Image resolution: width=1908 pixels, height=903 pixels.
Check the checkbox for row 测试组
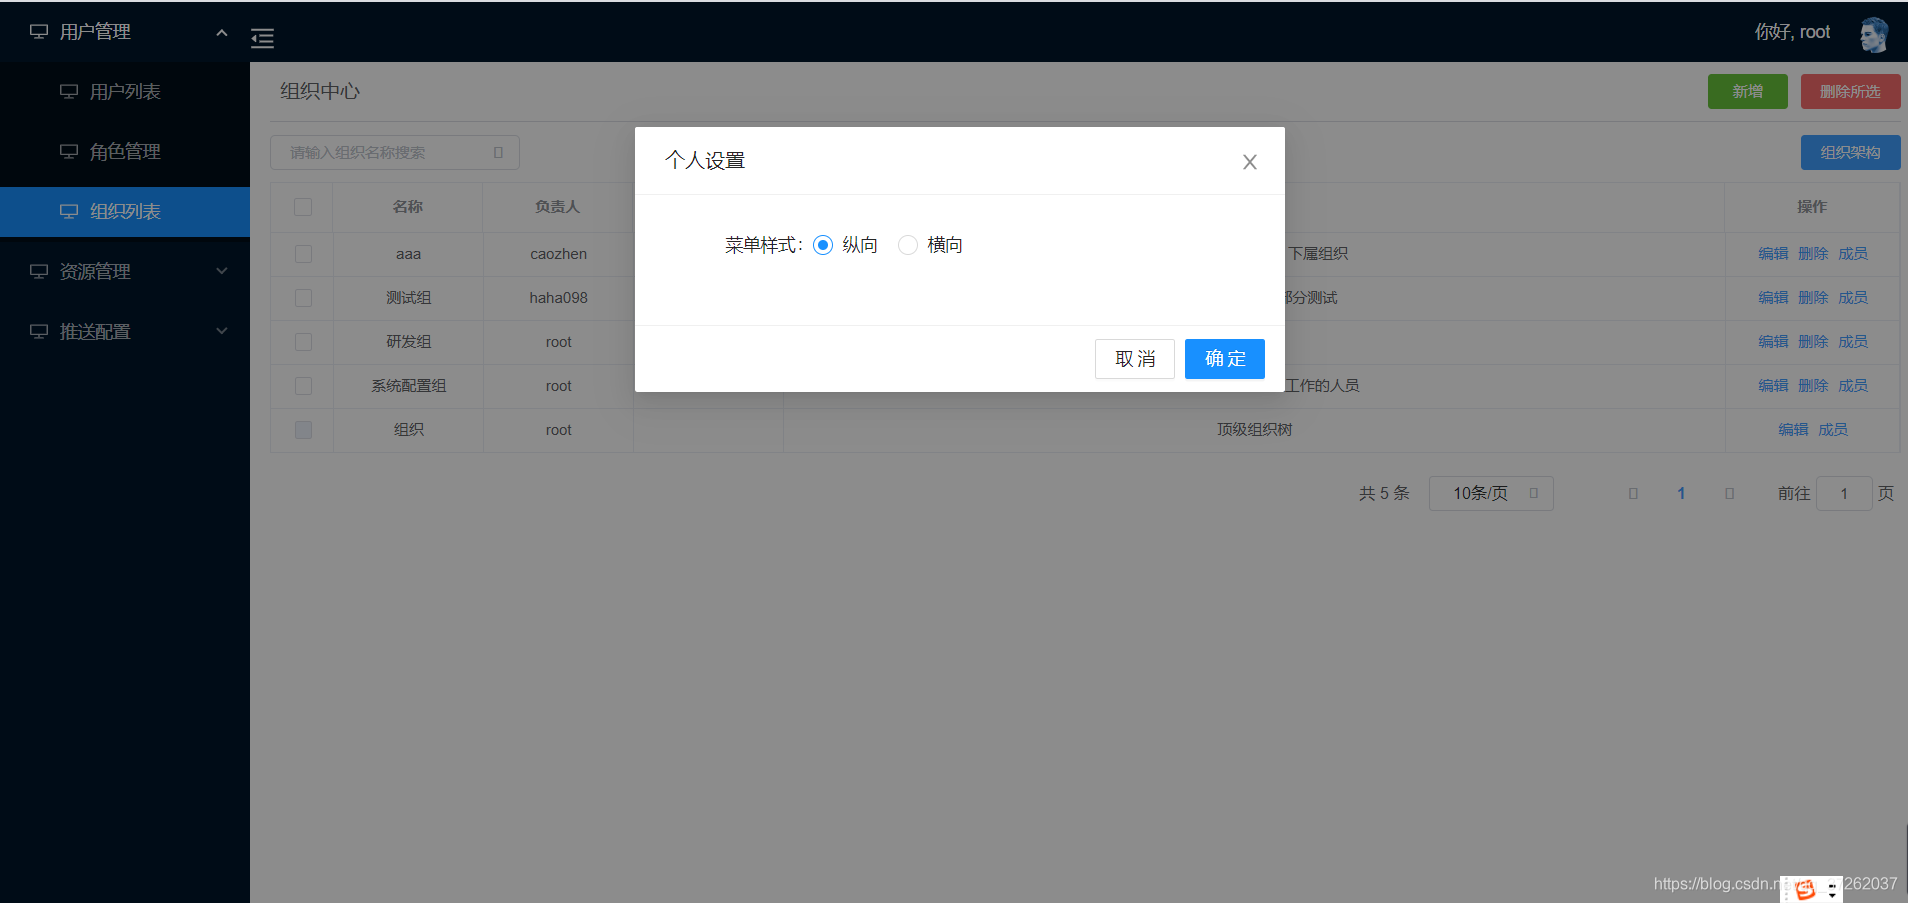[x=303, y=297]
